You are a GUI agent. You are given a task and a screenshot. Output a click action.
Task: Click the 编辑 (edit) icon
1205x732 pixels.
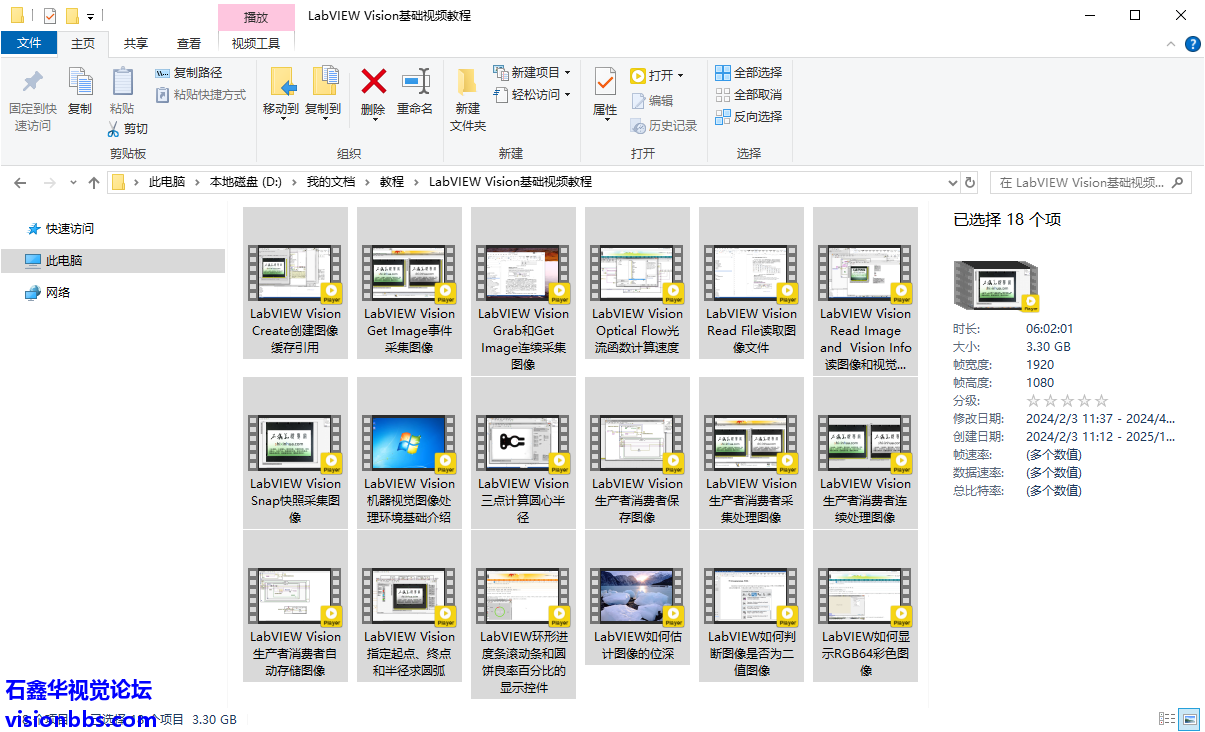[637, 101]
